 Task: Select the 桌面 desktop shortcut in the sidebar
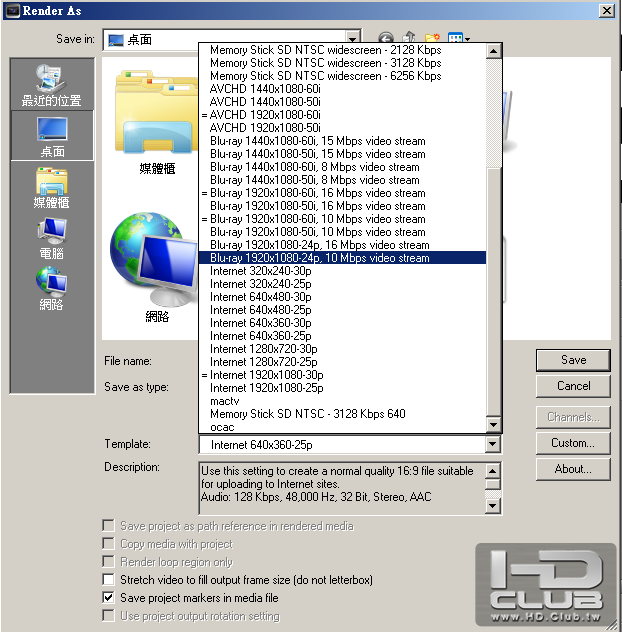point(52,136)
